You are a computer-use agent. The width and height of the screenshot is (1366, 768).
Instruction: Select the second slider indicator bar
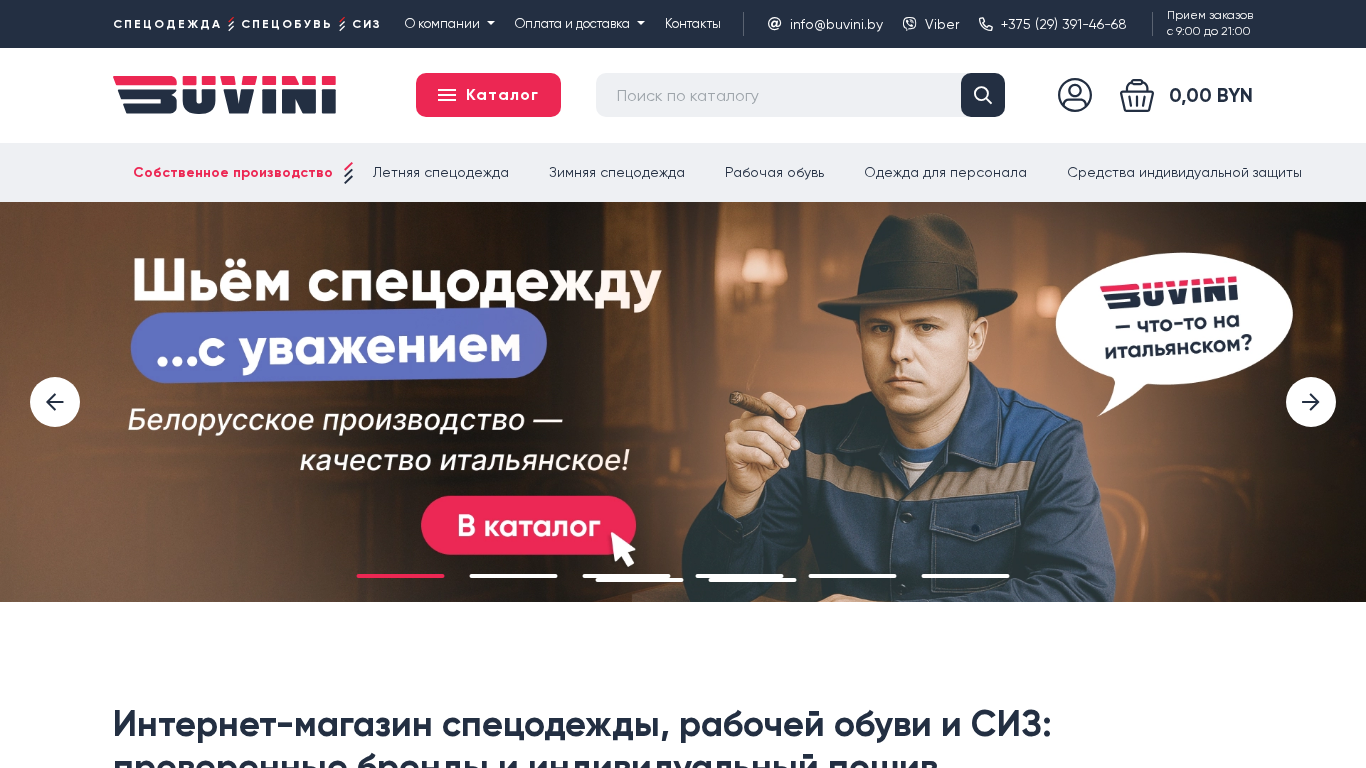point(513,576)
